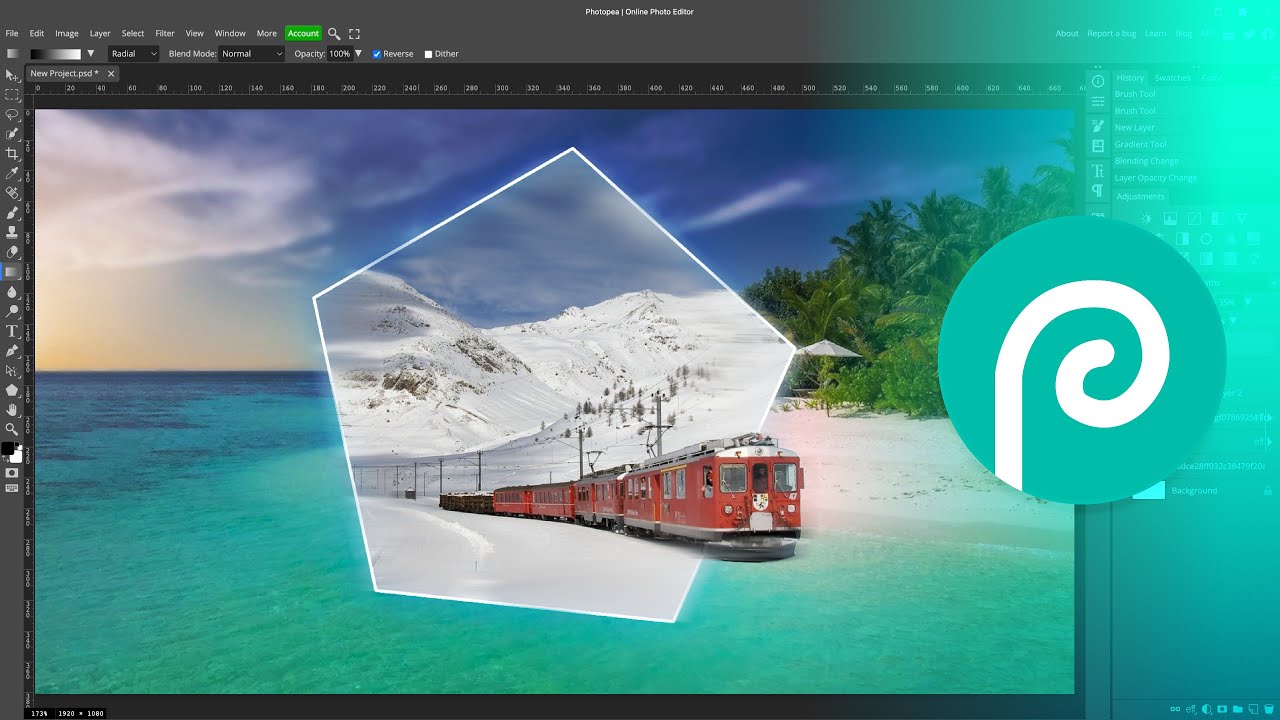Screen dimensions: 1280x720
Task: Select the Dodge tool
Action: pos(12,311)
